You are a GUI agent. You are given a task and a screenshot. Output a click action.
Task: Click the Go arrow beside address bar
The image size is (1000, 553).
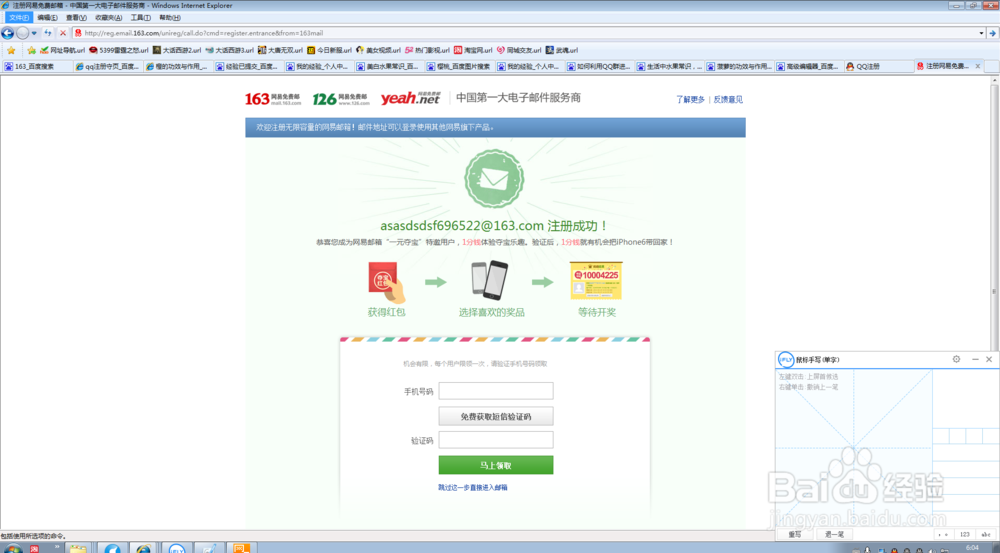(992, 33)
